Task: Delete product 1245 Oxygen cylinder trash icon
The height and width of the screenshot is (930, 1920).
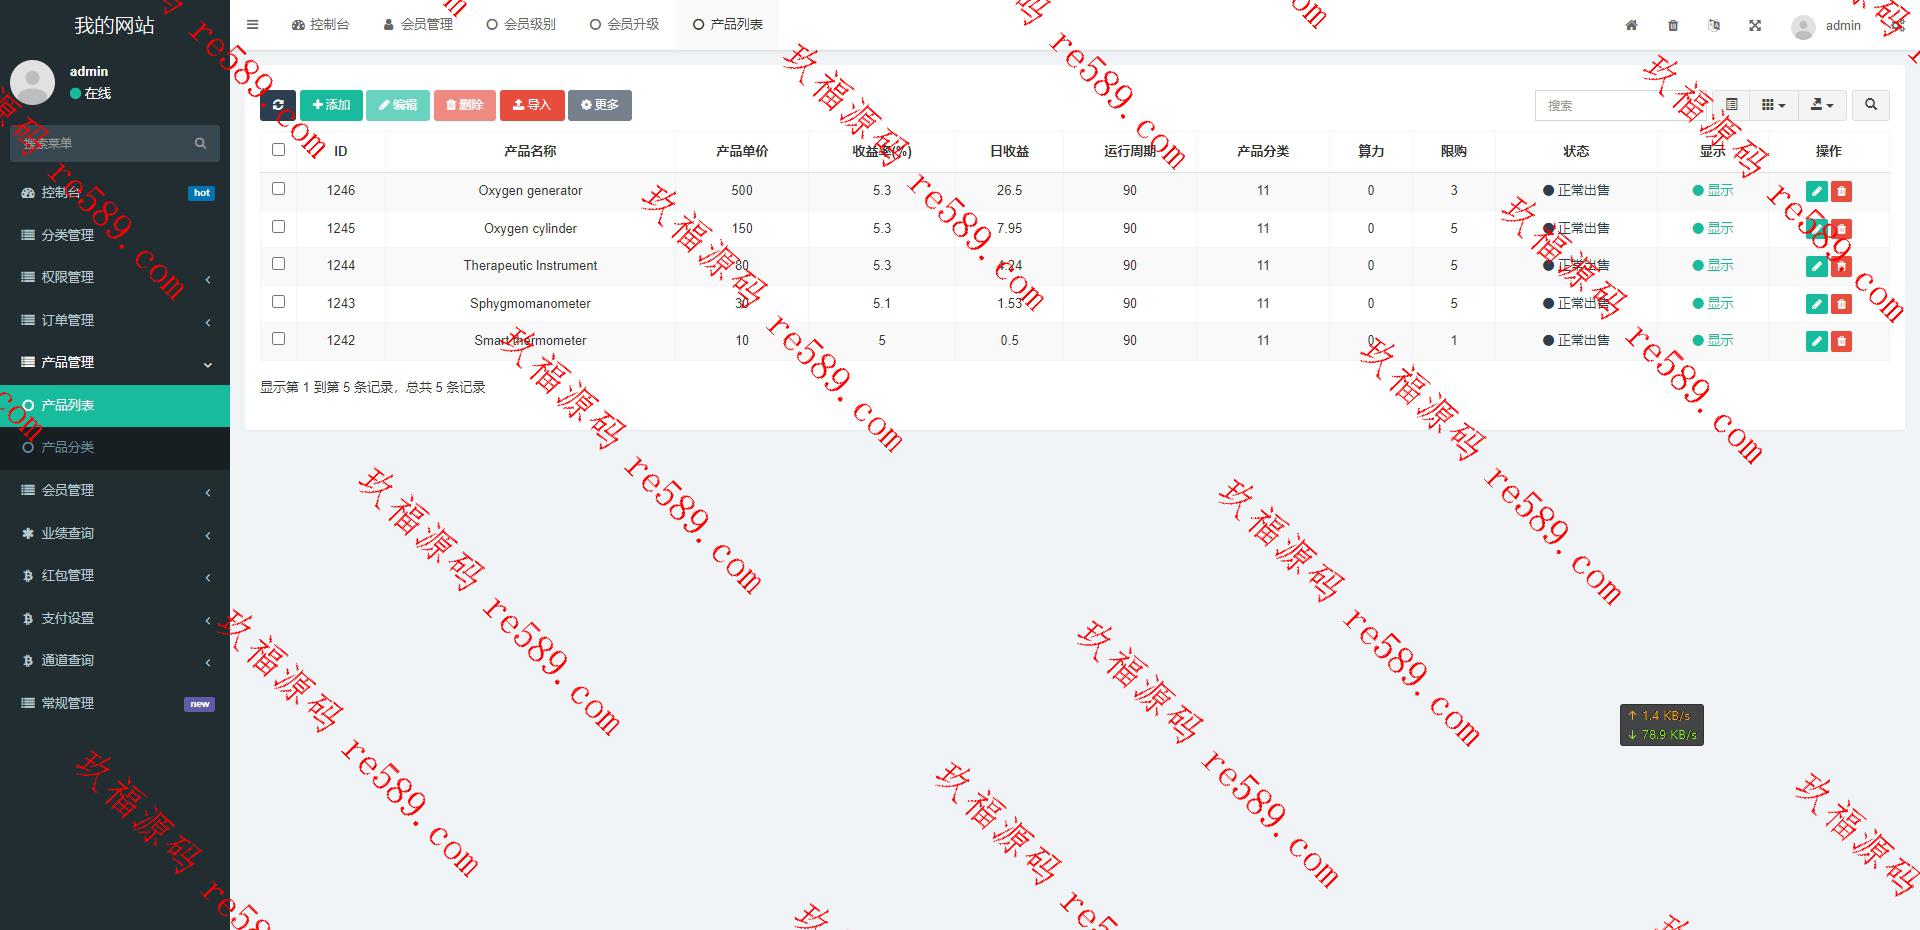Action: (1841, 229)
